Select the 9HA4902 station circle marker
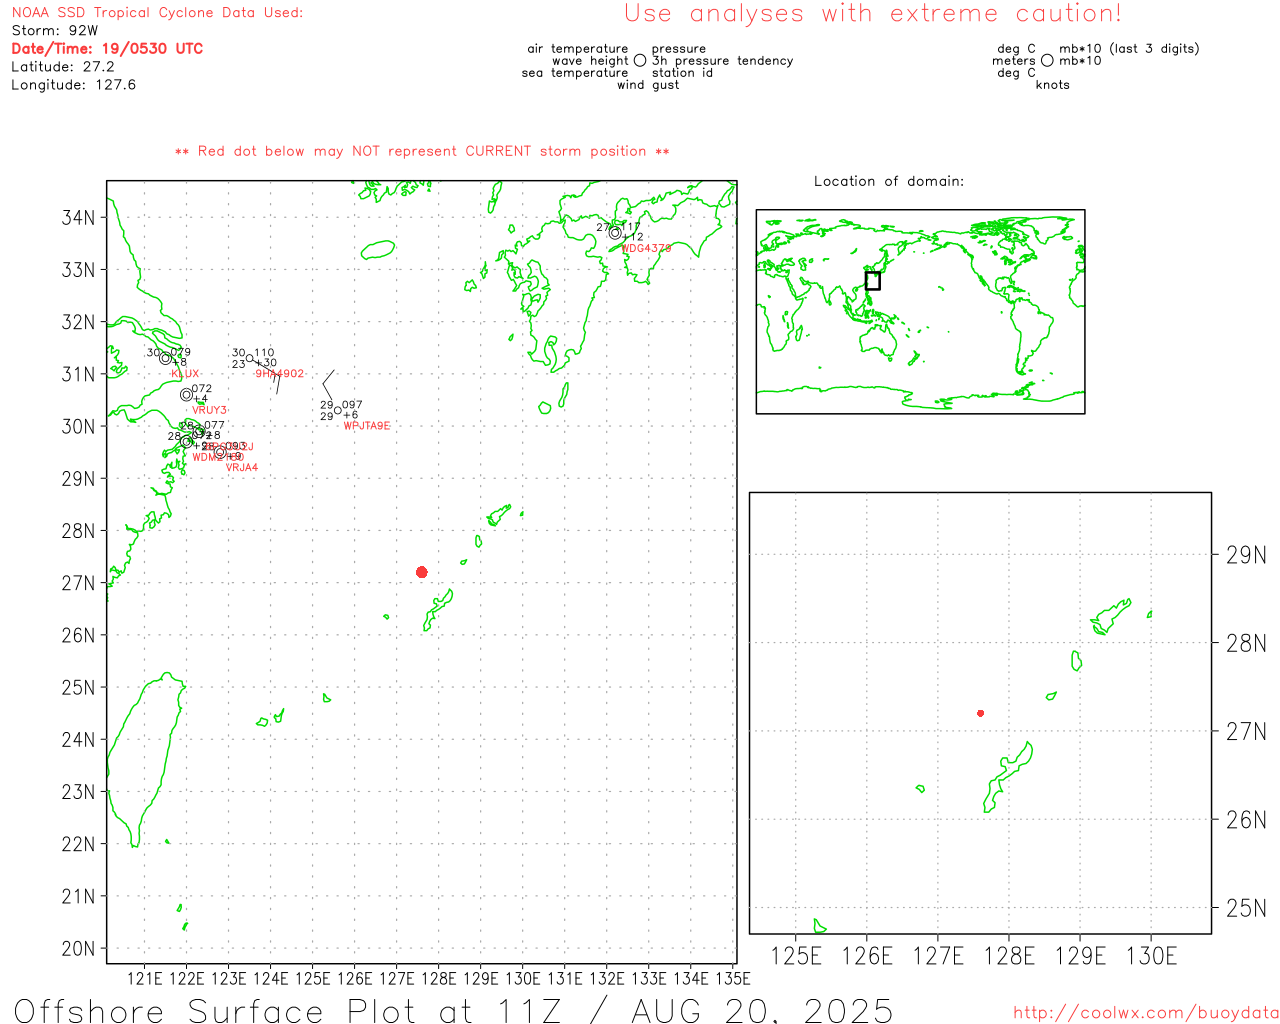This screenshot has height=1024, width=1280. pos(250,358)
